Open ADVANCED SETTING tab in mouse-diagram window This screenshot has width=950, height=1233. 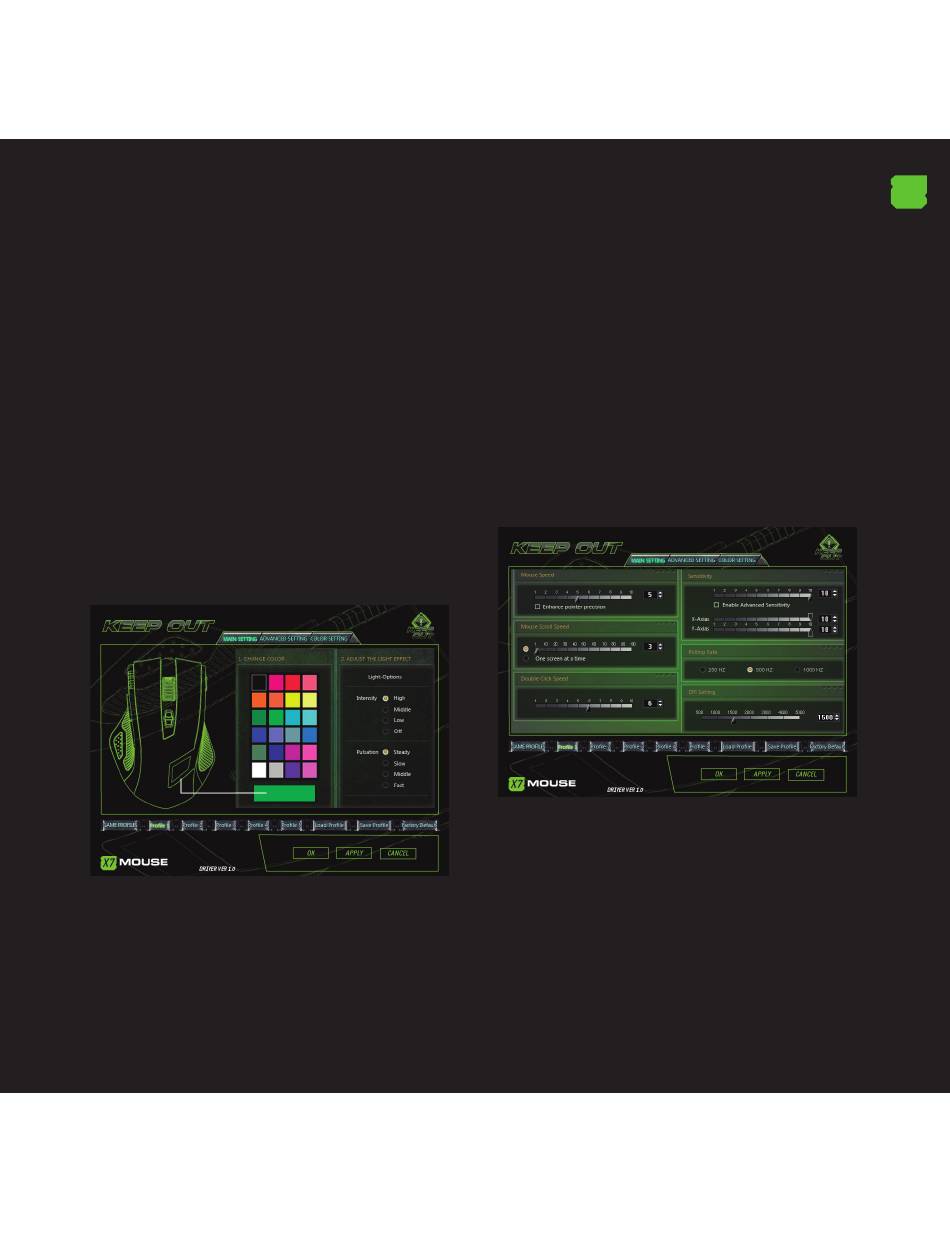[x=284, y=638]
